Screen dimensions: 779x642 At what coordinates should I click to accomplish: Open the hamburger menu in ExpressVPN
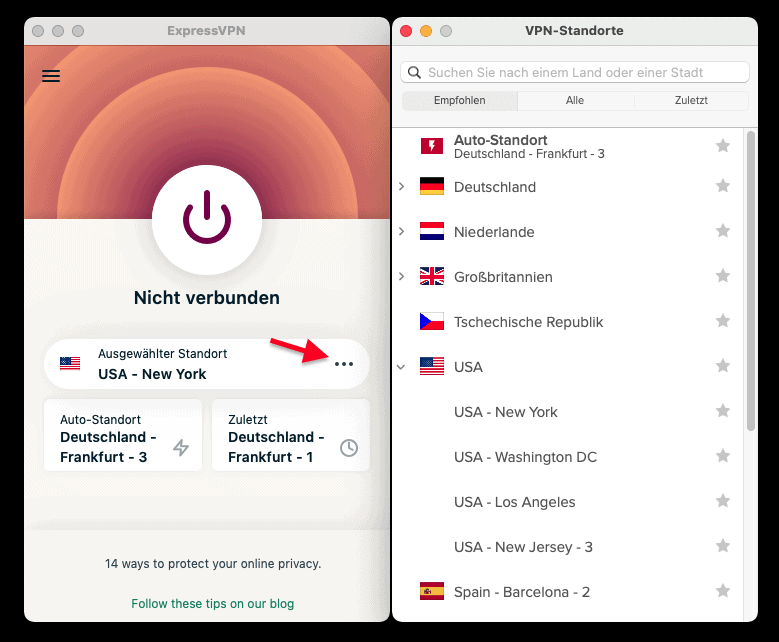pyautogui.click(x=51, y=76)
